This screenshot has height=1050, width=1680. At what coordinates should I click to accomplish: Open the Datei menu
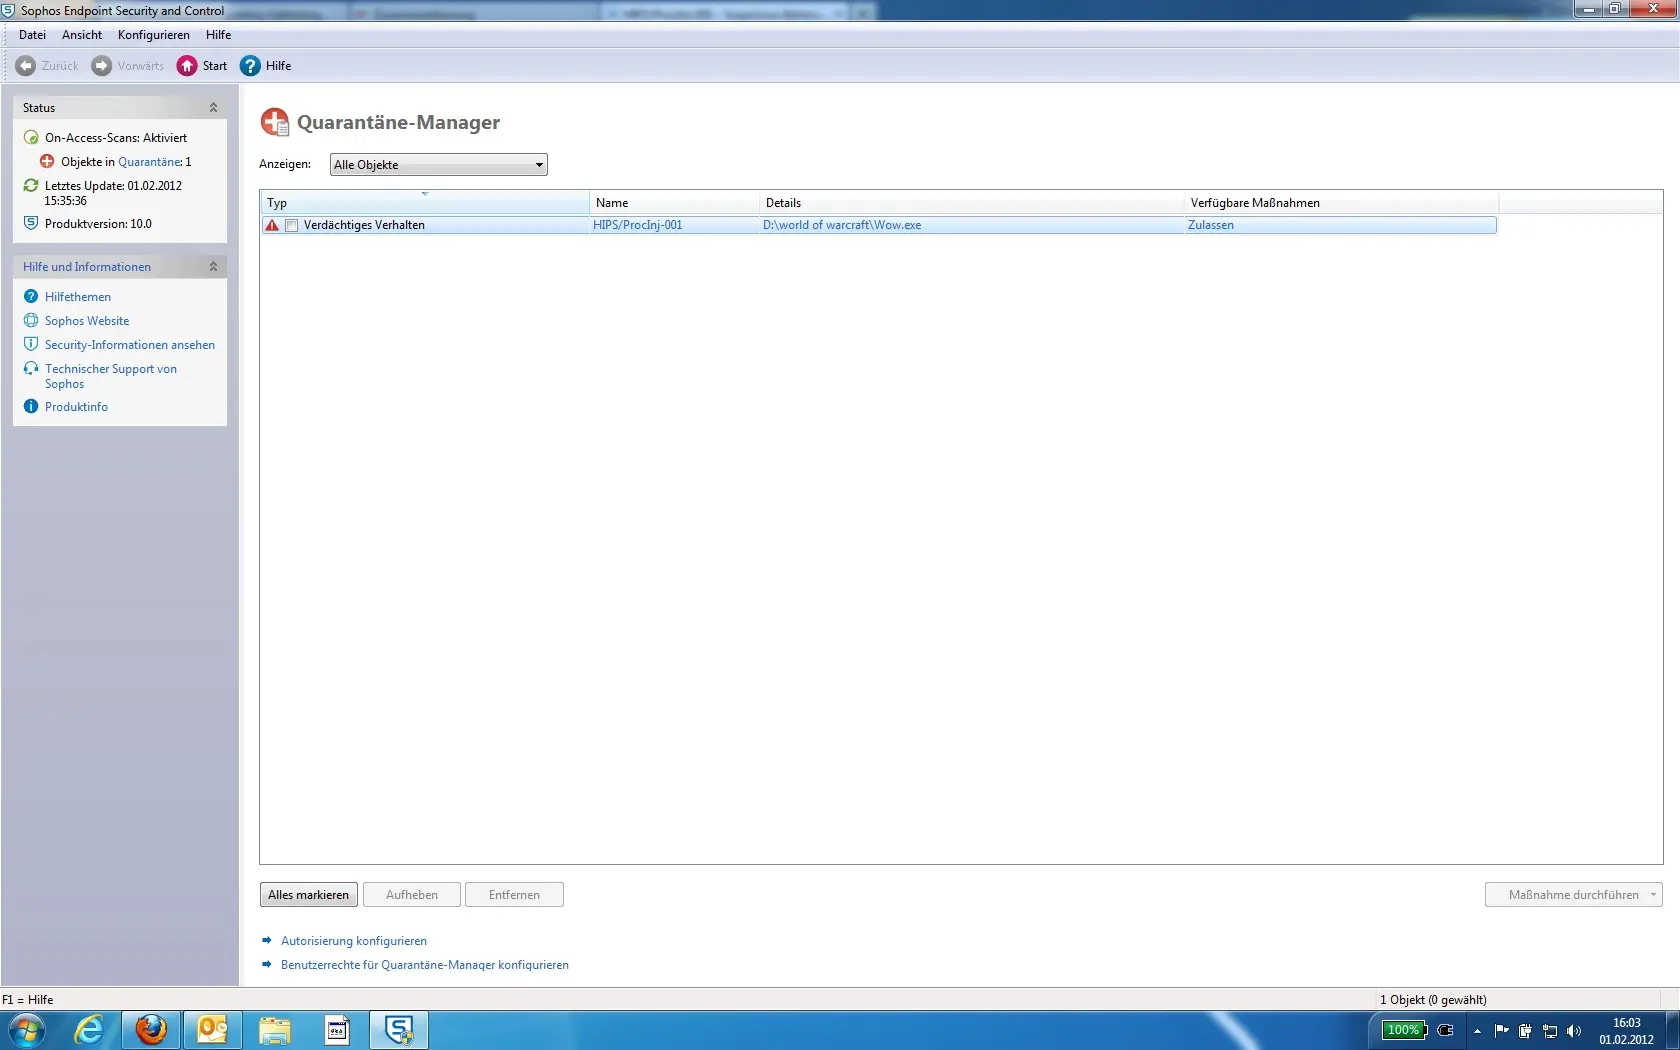pos(32,35)
